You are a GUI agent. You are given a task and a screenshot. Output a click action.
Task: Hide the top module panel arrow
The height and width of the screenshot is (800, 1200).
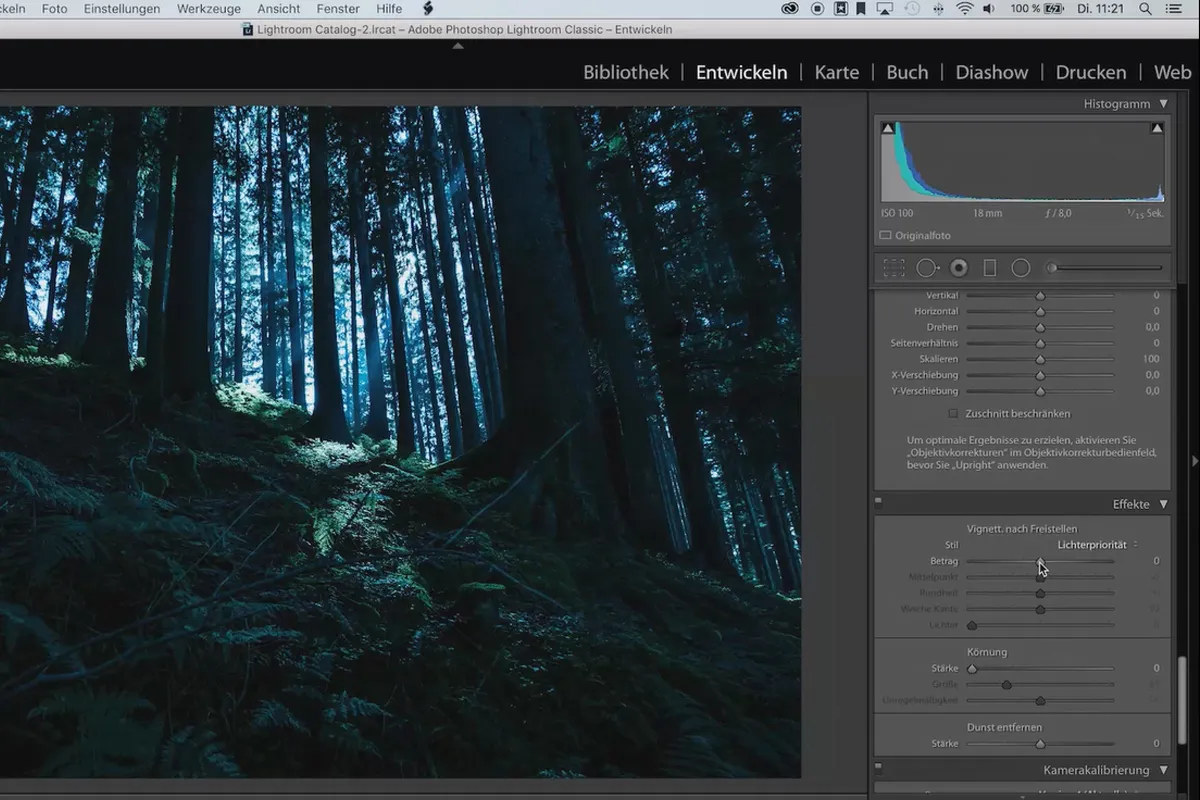pos(458,46)
